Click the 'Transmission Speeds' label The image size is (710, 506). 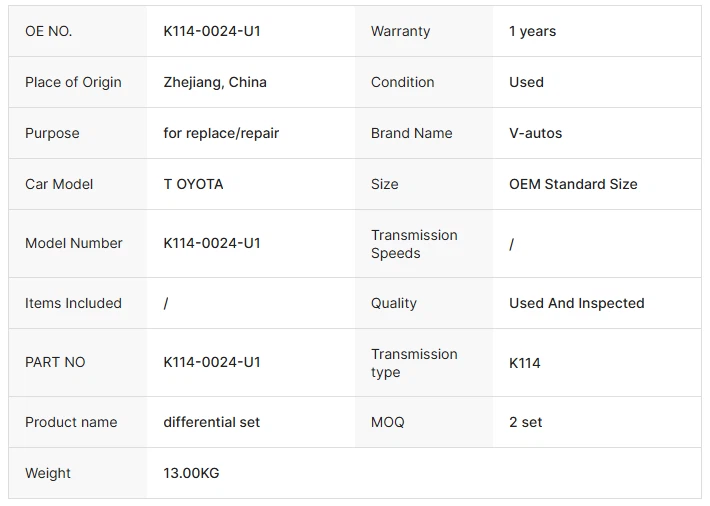click(x=414, y=244)
